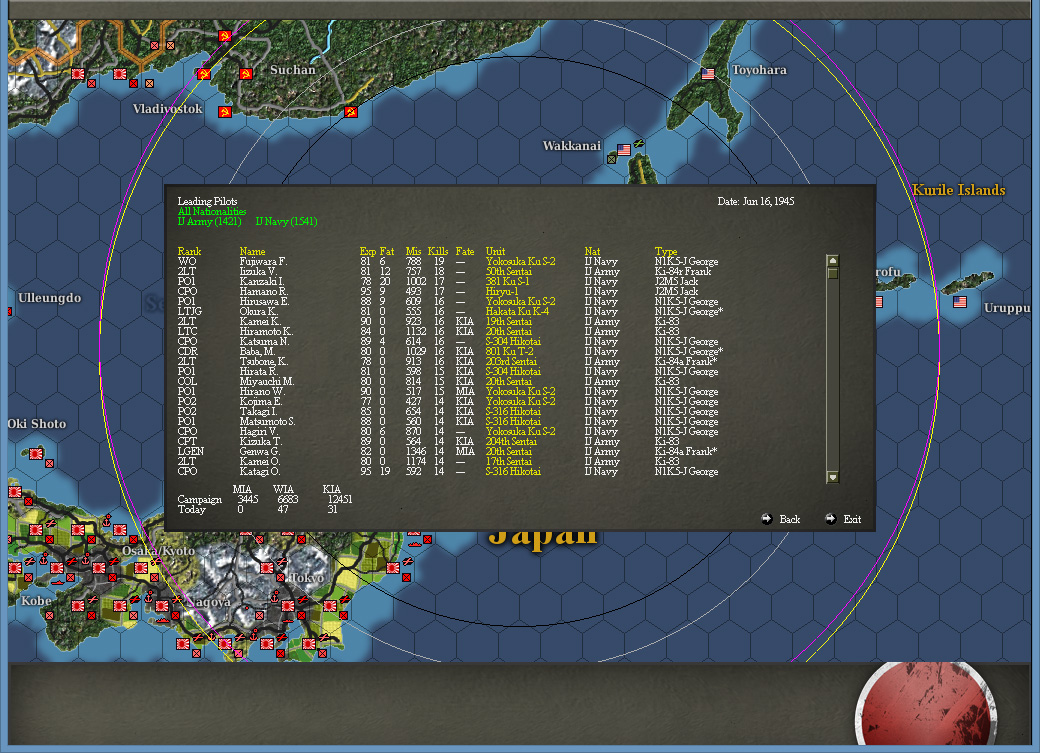Click the Leading Pilots title
1040x753 pixels.
(x=207, y=201)
